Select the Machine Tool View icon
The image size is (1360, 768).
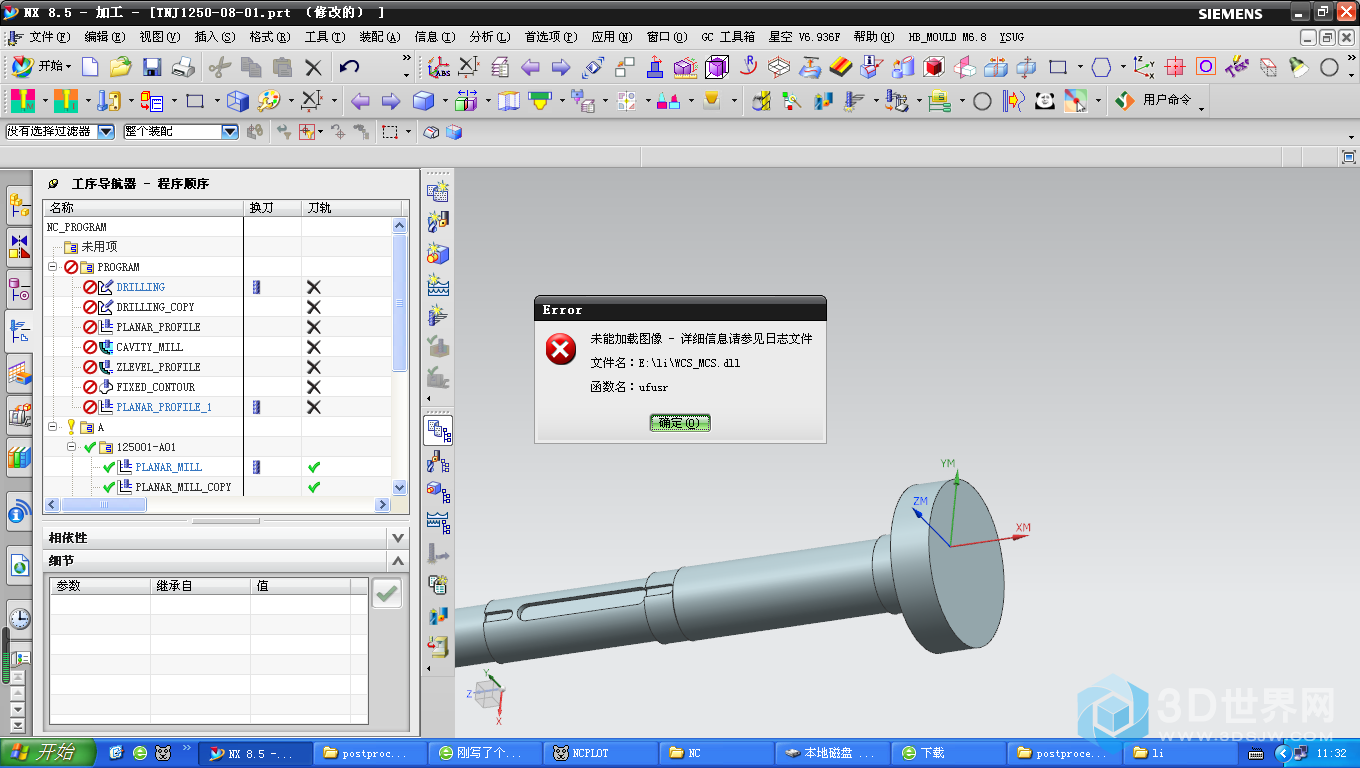click(437, 462)
